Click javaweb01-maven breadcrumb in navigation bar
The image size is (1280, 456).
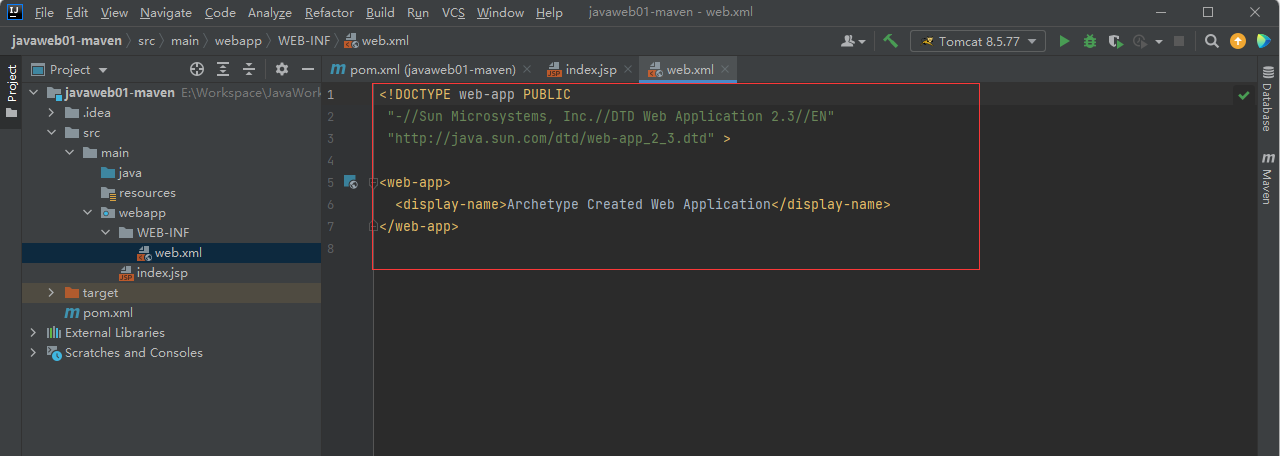pos(67,41)
